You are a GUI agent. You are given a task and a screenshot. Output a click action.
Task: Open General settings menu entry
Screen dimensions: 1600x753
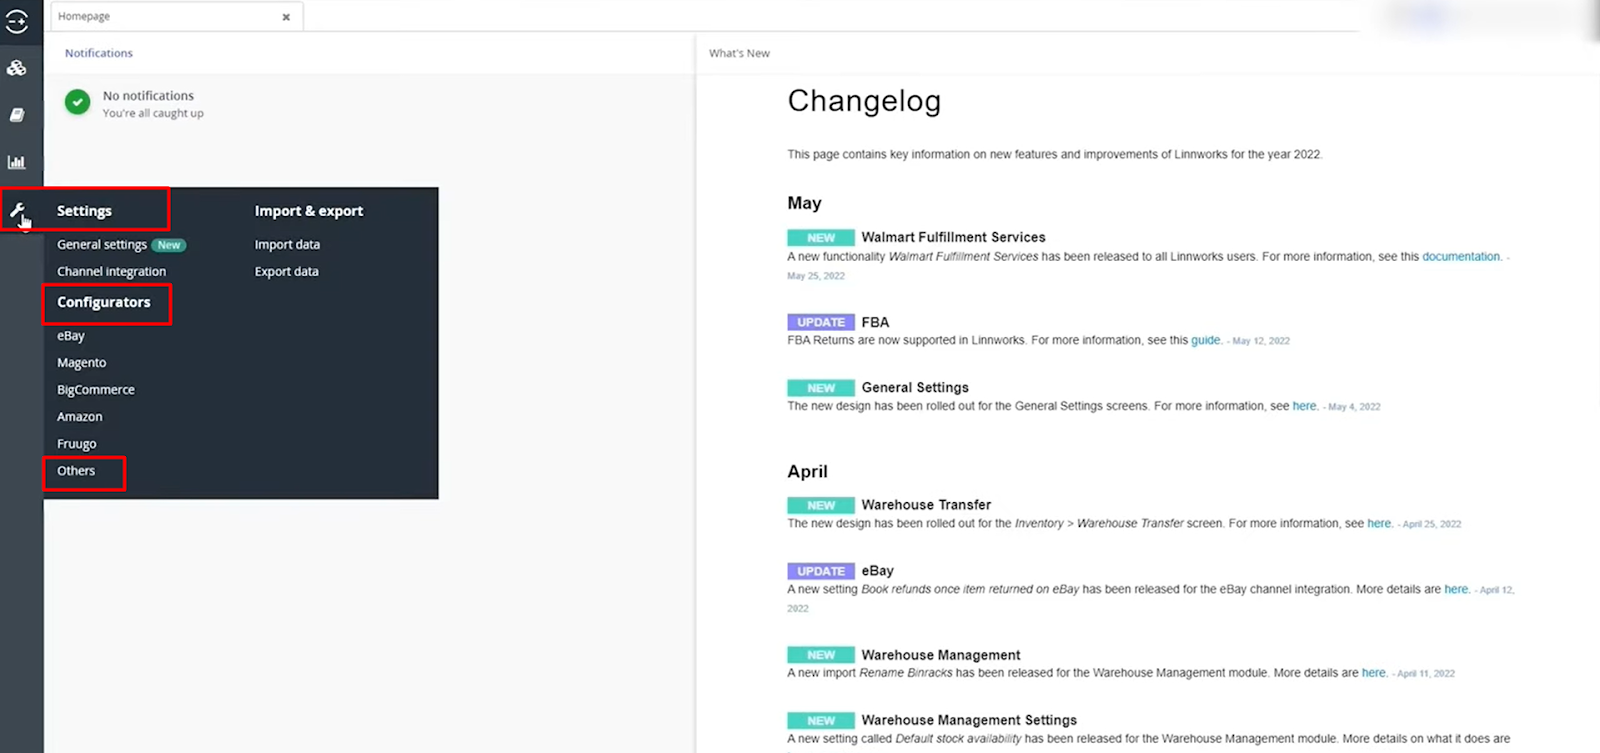pos(102,245)
